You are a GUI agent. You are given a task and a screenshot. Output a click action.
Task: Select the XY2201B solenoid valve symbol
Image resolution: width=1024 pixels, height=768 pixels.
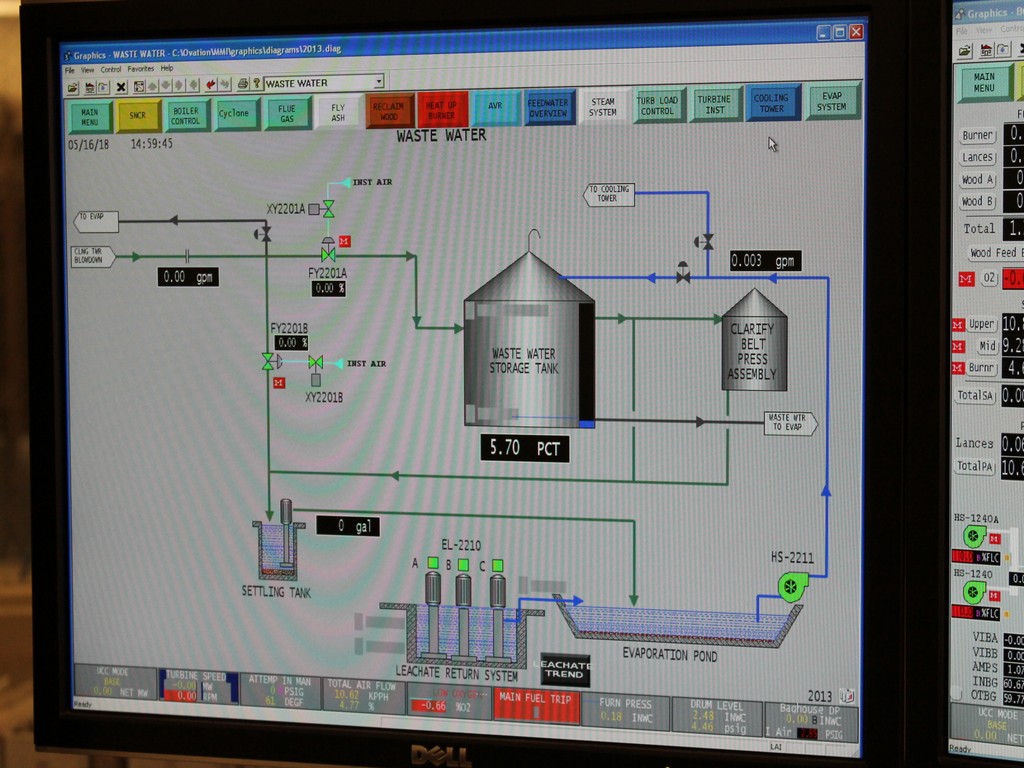(316, 363)
